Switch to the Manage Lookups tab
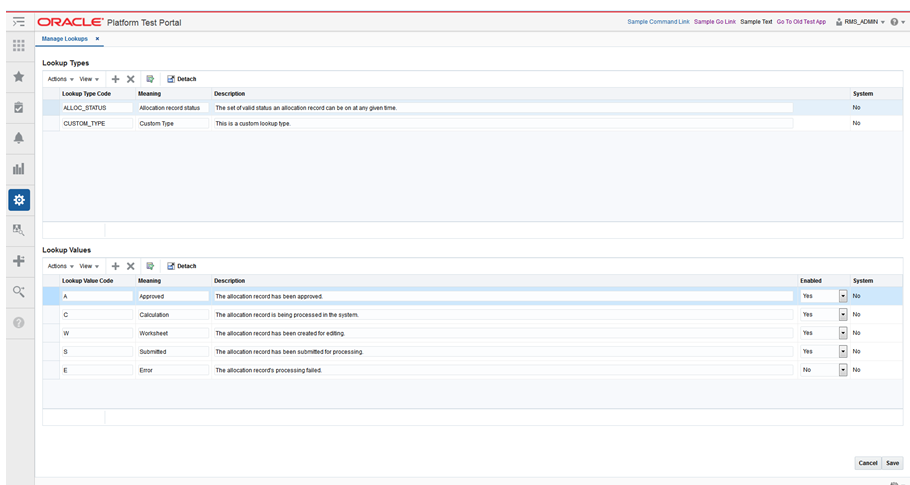Viewport: 910px width, 485px height. pos(64,39)
